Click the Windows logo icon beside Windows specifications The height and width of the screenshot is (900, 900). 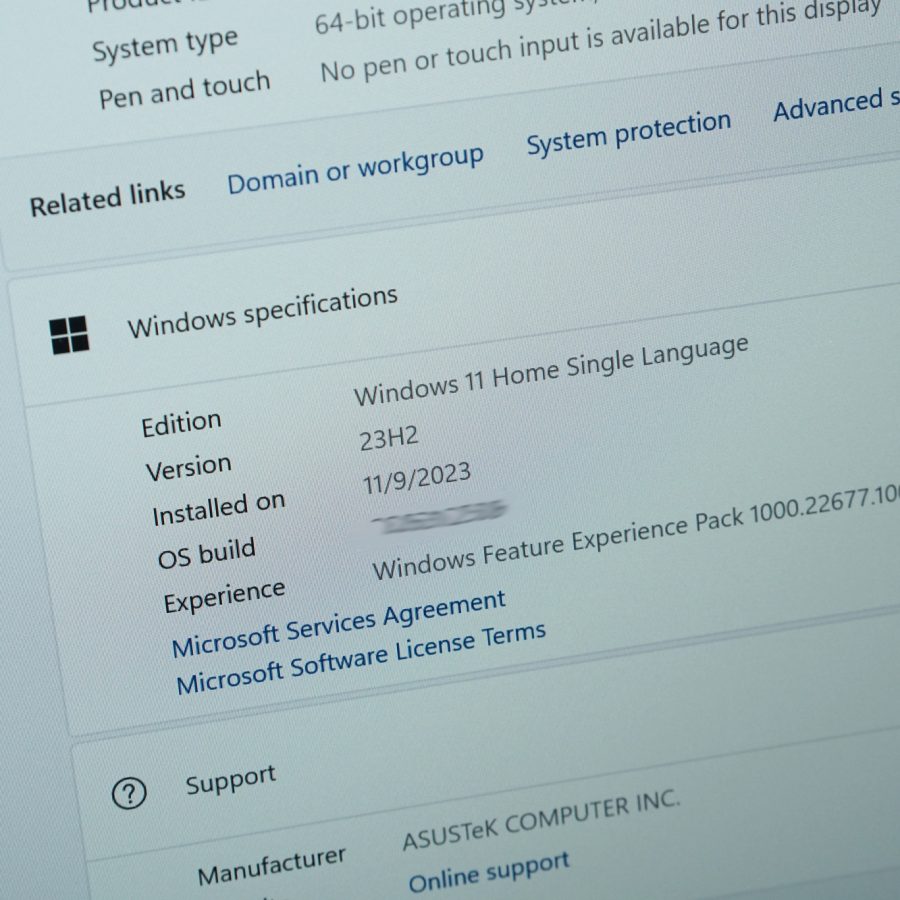(69, 335)
